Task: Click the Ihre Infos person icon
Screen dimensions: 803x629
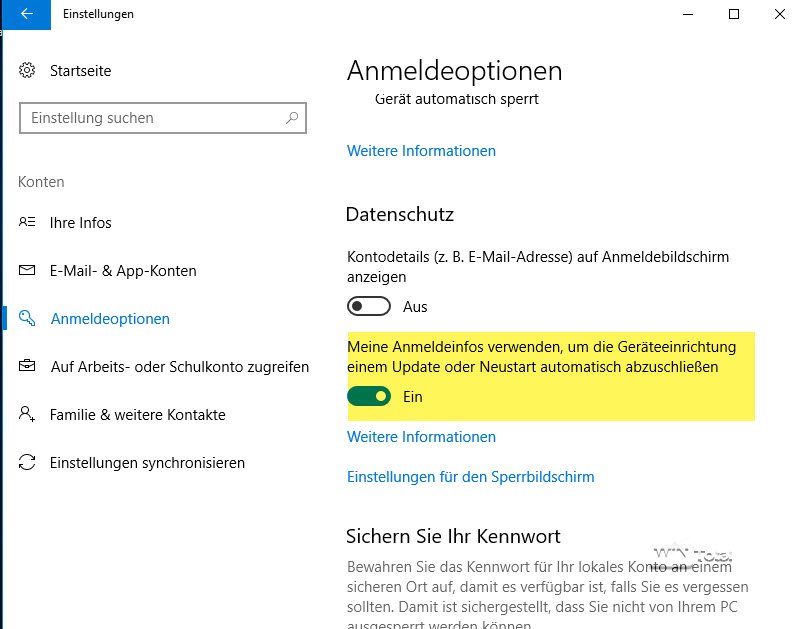Action: 28,223
